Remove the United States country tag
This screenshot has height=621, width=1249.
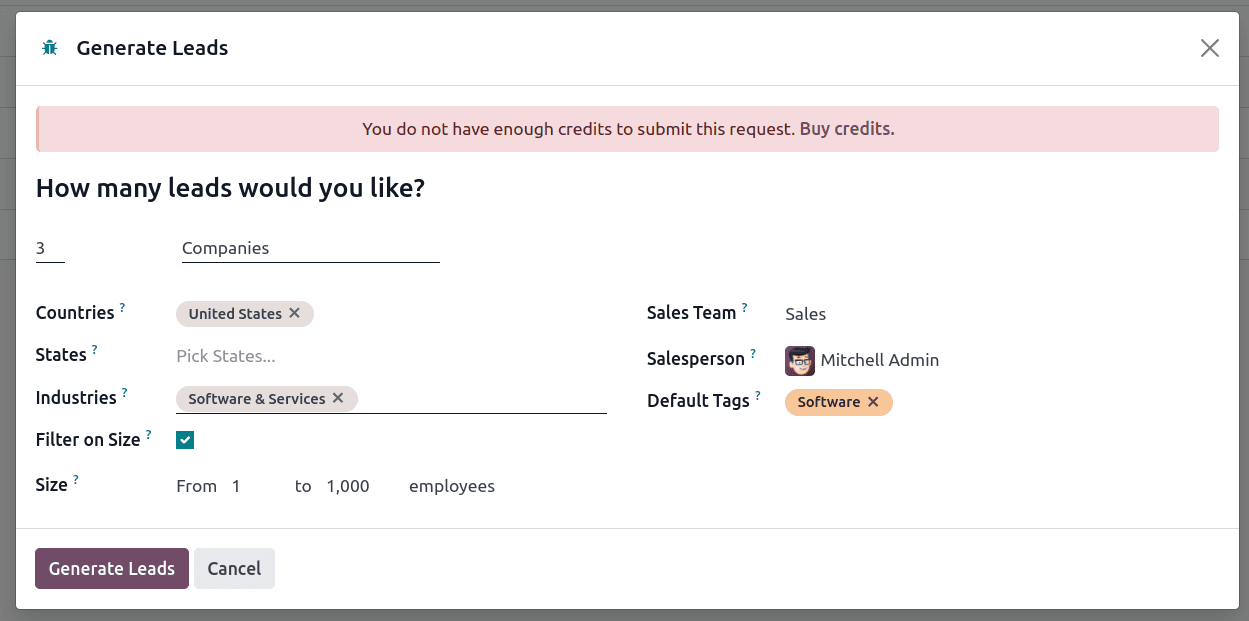(x=295, y=313)
